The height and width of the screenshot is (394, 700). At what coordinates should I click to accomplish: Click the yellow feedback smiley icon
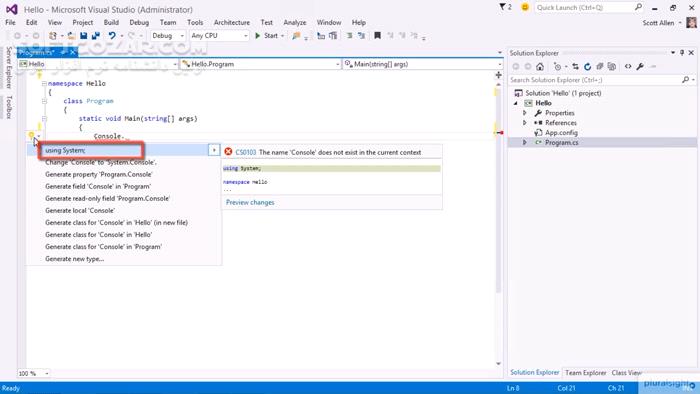(525, 7)
